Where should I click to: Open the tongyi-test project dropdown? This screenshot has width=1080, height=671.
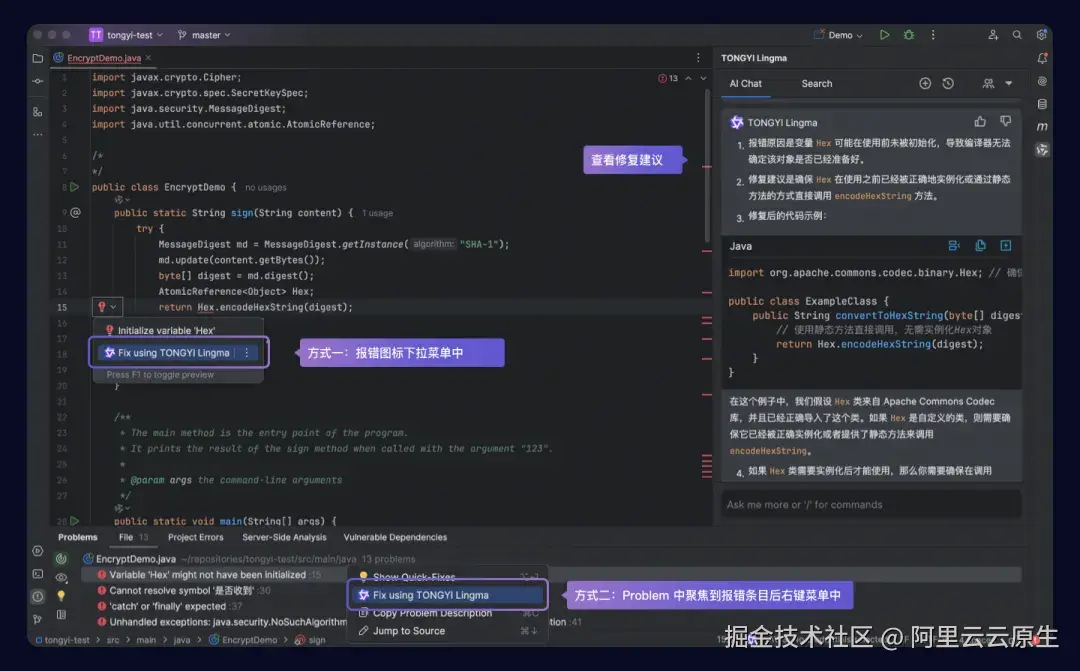click(x=126, y=35)
